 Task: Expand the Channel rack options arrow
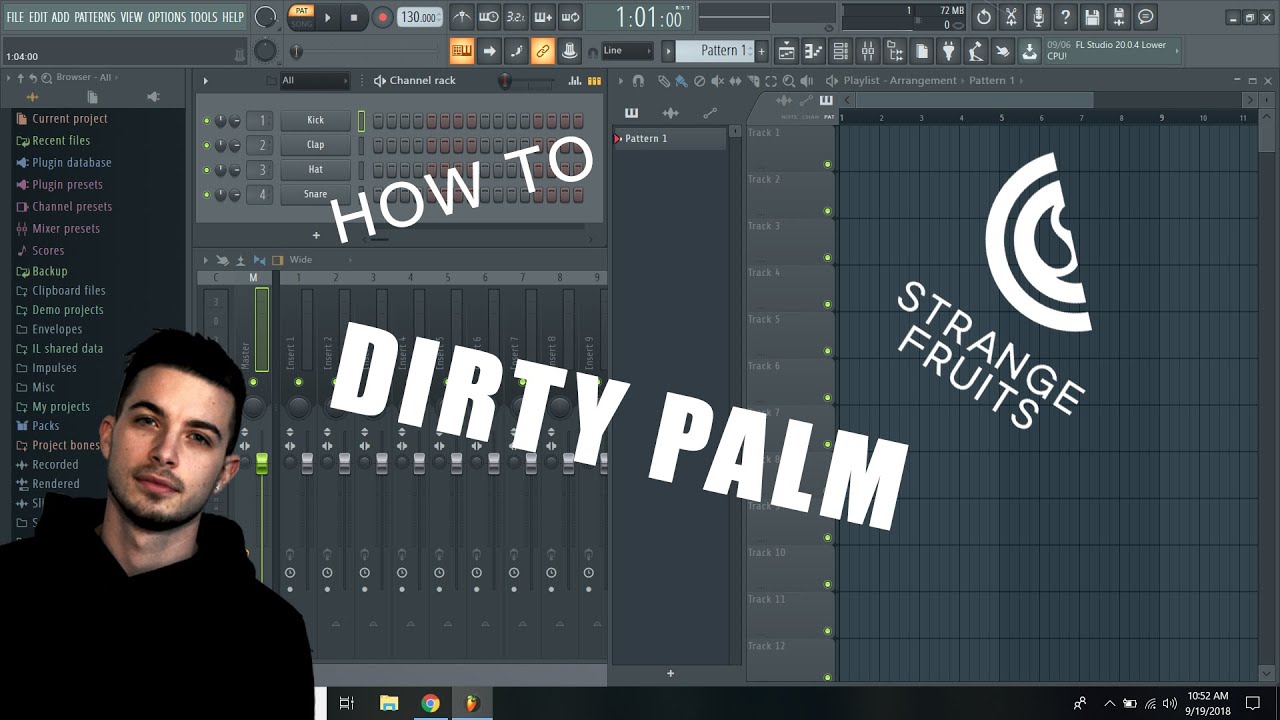(206, 81)
